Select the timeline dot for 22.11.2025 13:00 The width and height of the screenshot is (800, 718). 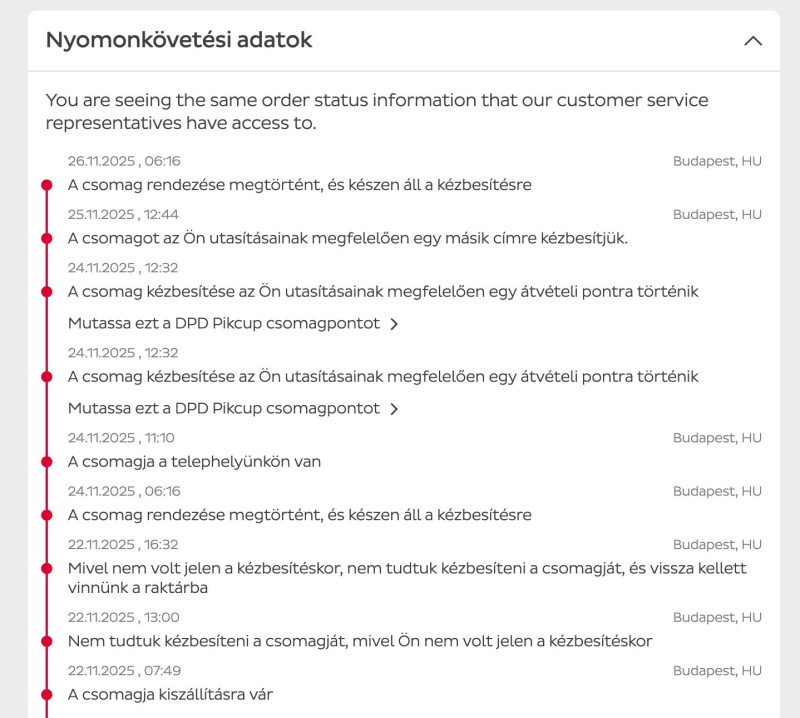[46, 641]
